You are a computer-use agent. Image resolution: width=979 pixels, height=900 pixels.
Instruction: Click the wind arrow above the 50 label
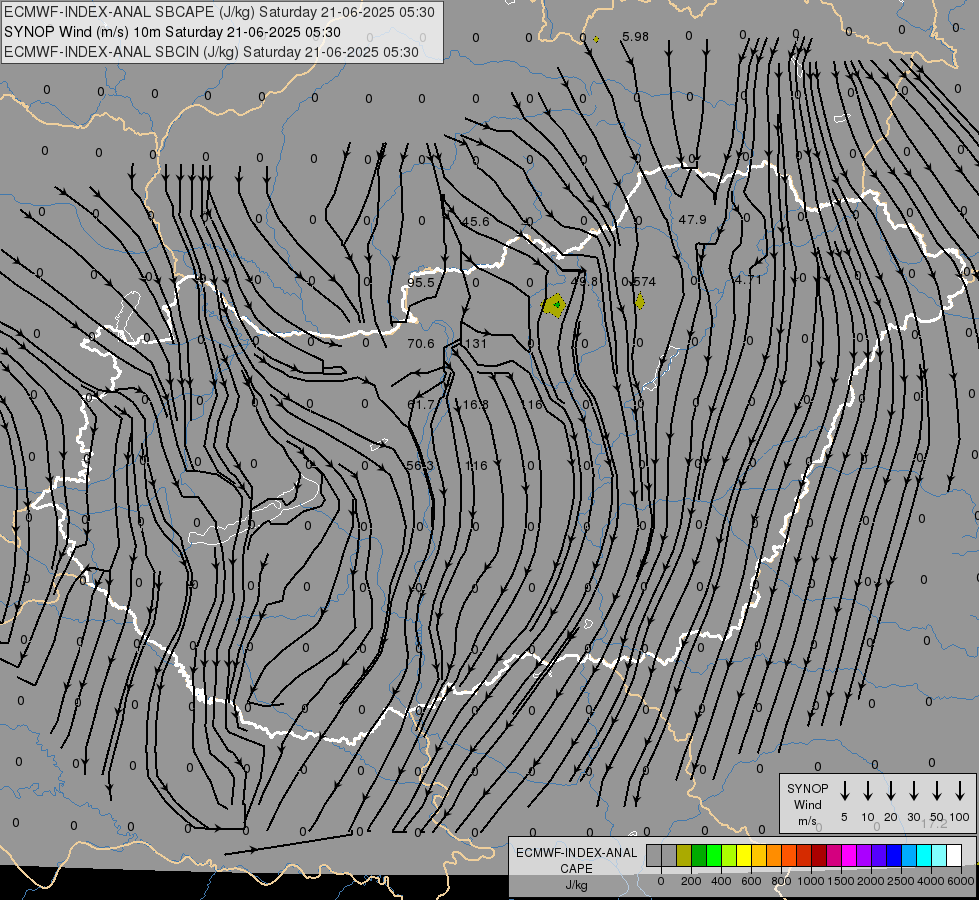937,791
